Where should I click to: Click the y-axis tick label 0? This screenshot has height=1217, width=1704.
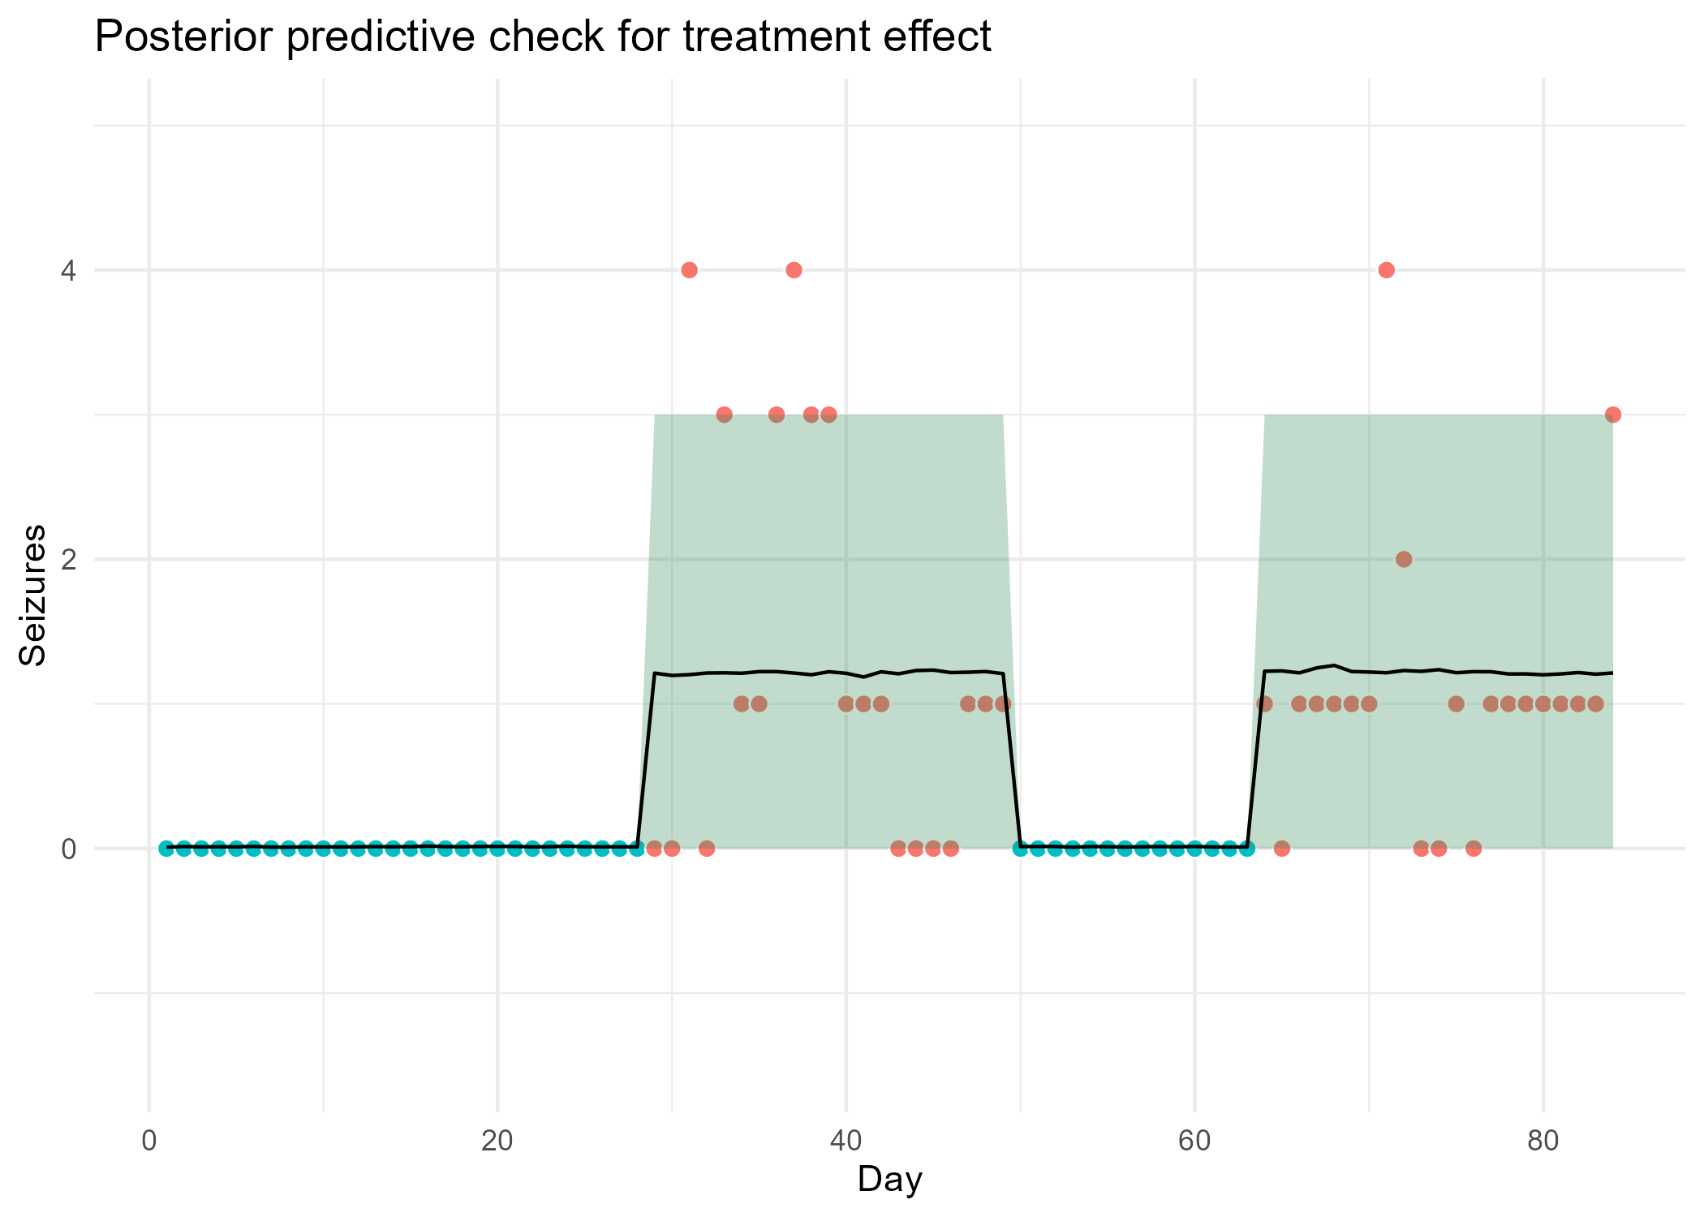[69, 849]
